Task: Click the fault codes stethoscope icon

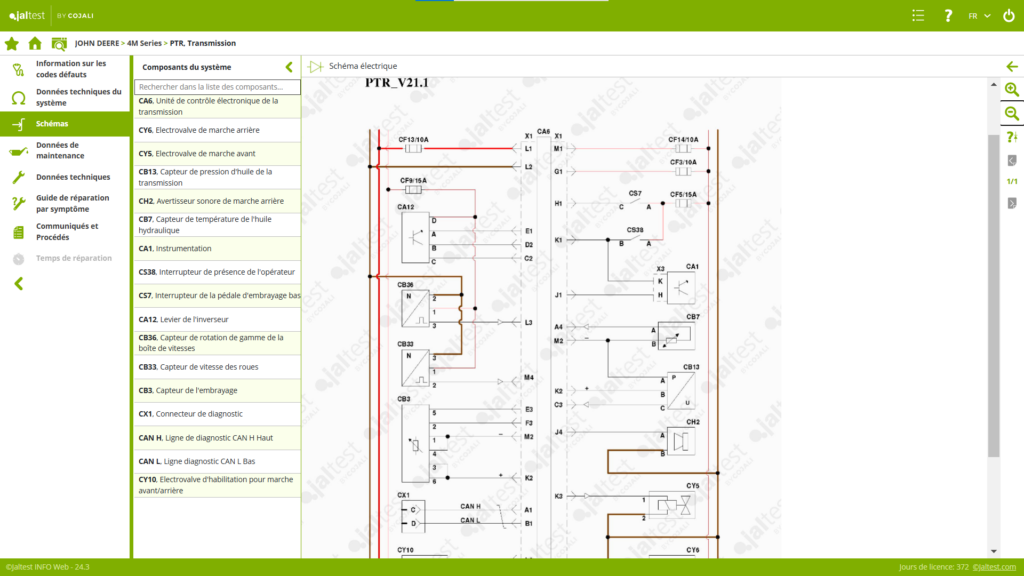Action: click(18, 69)
